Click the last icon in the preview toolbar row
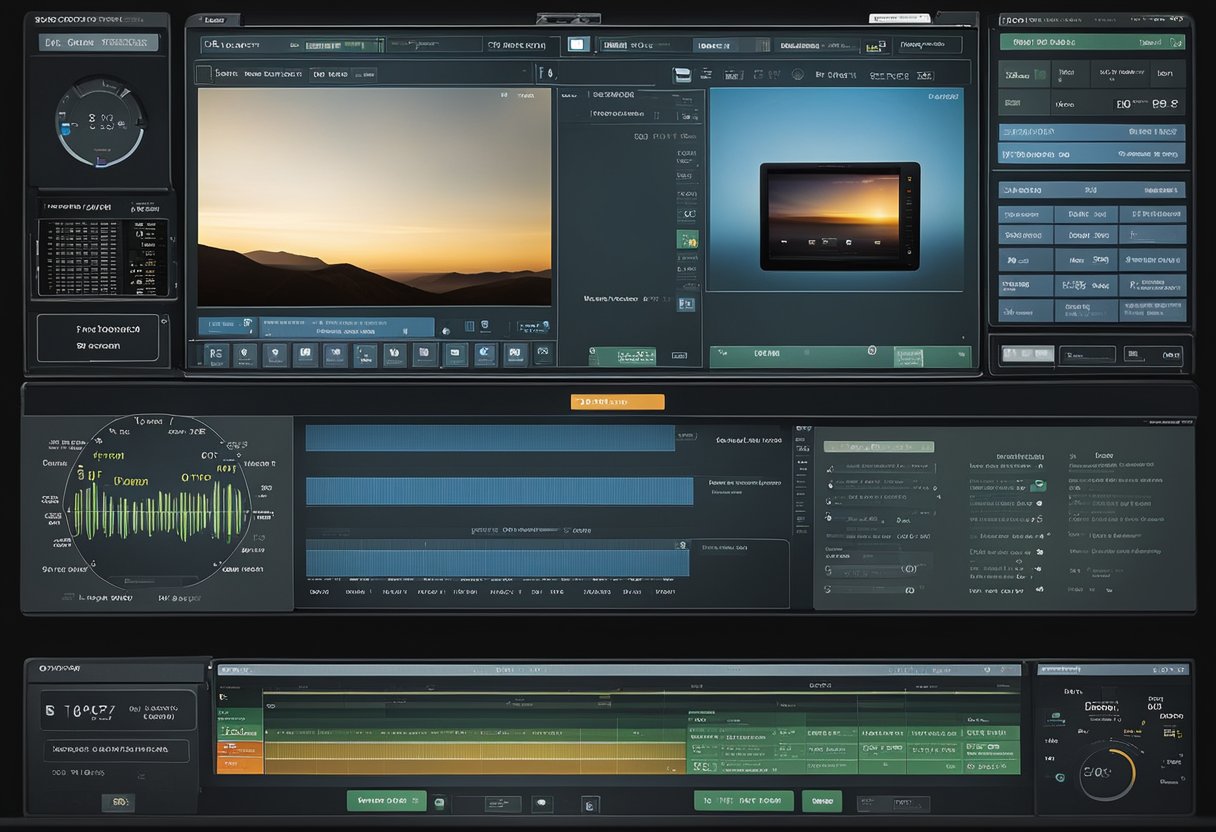 click(544, 353)
